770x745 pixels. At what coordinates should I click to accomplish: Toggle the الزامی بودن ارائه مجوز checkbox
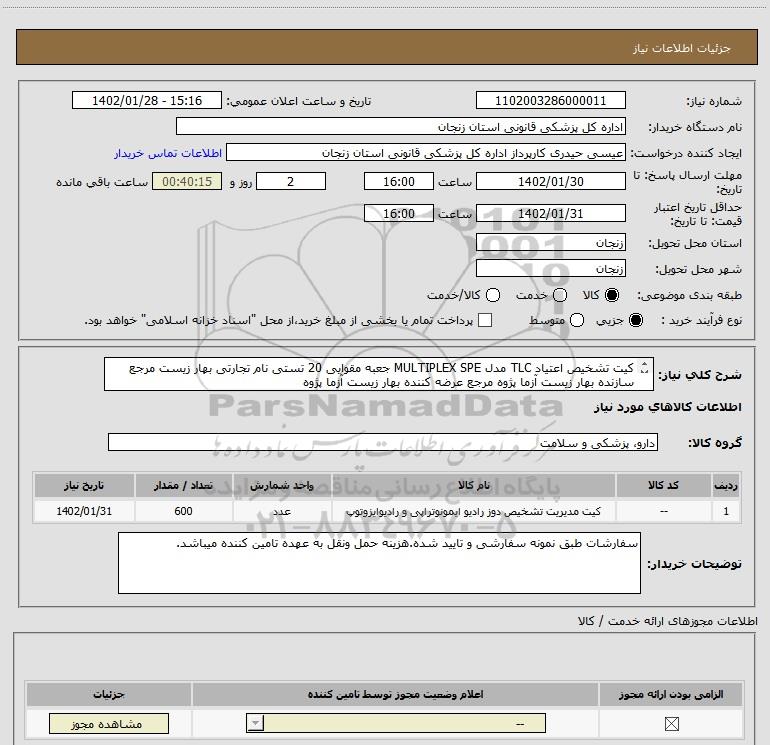pos(671,723)
